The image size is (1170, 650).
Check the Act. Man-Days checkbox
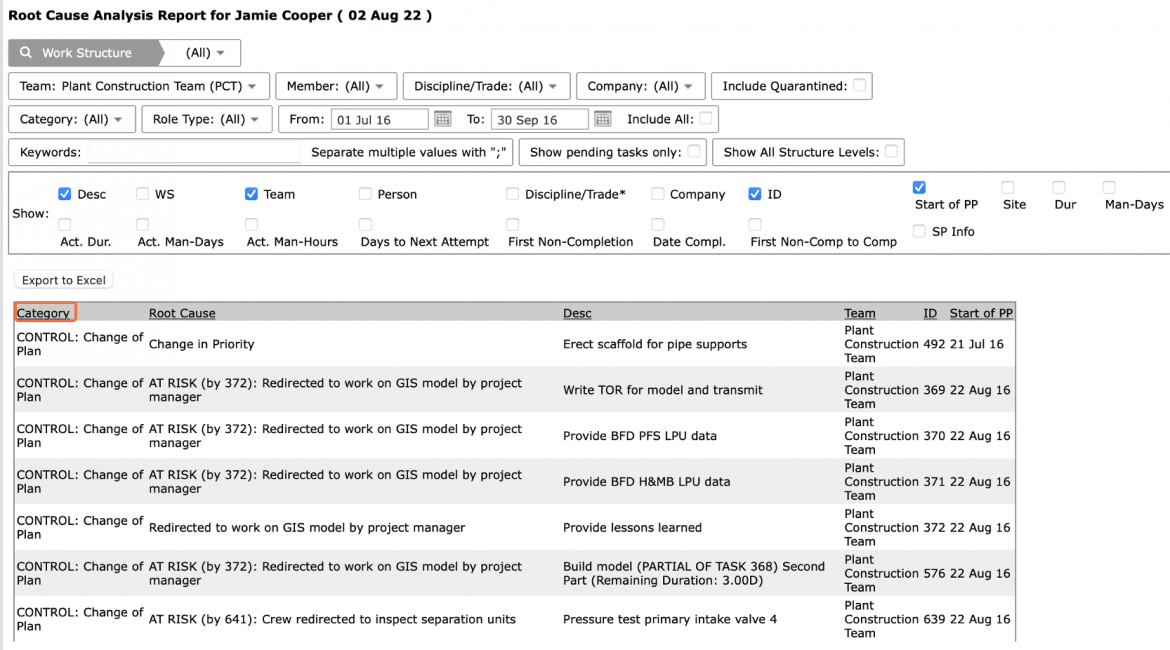pos(143,225)
